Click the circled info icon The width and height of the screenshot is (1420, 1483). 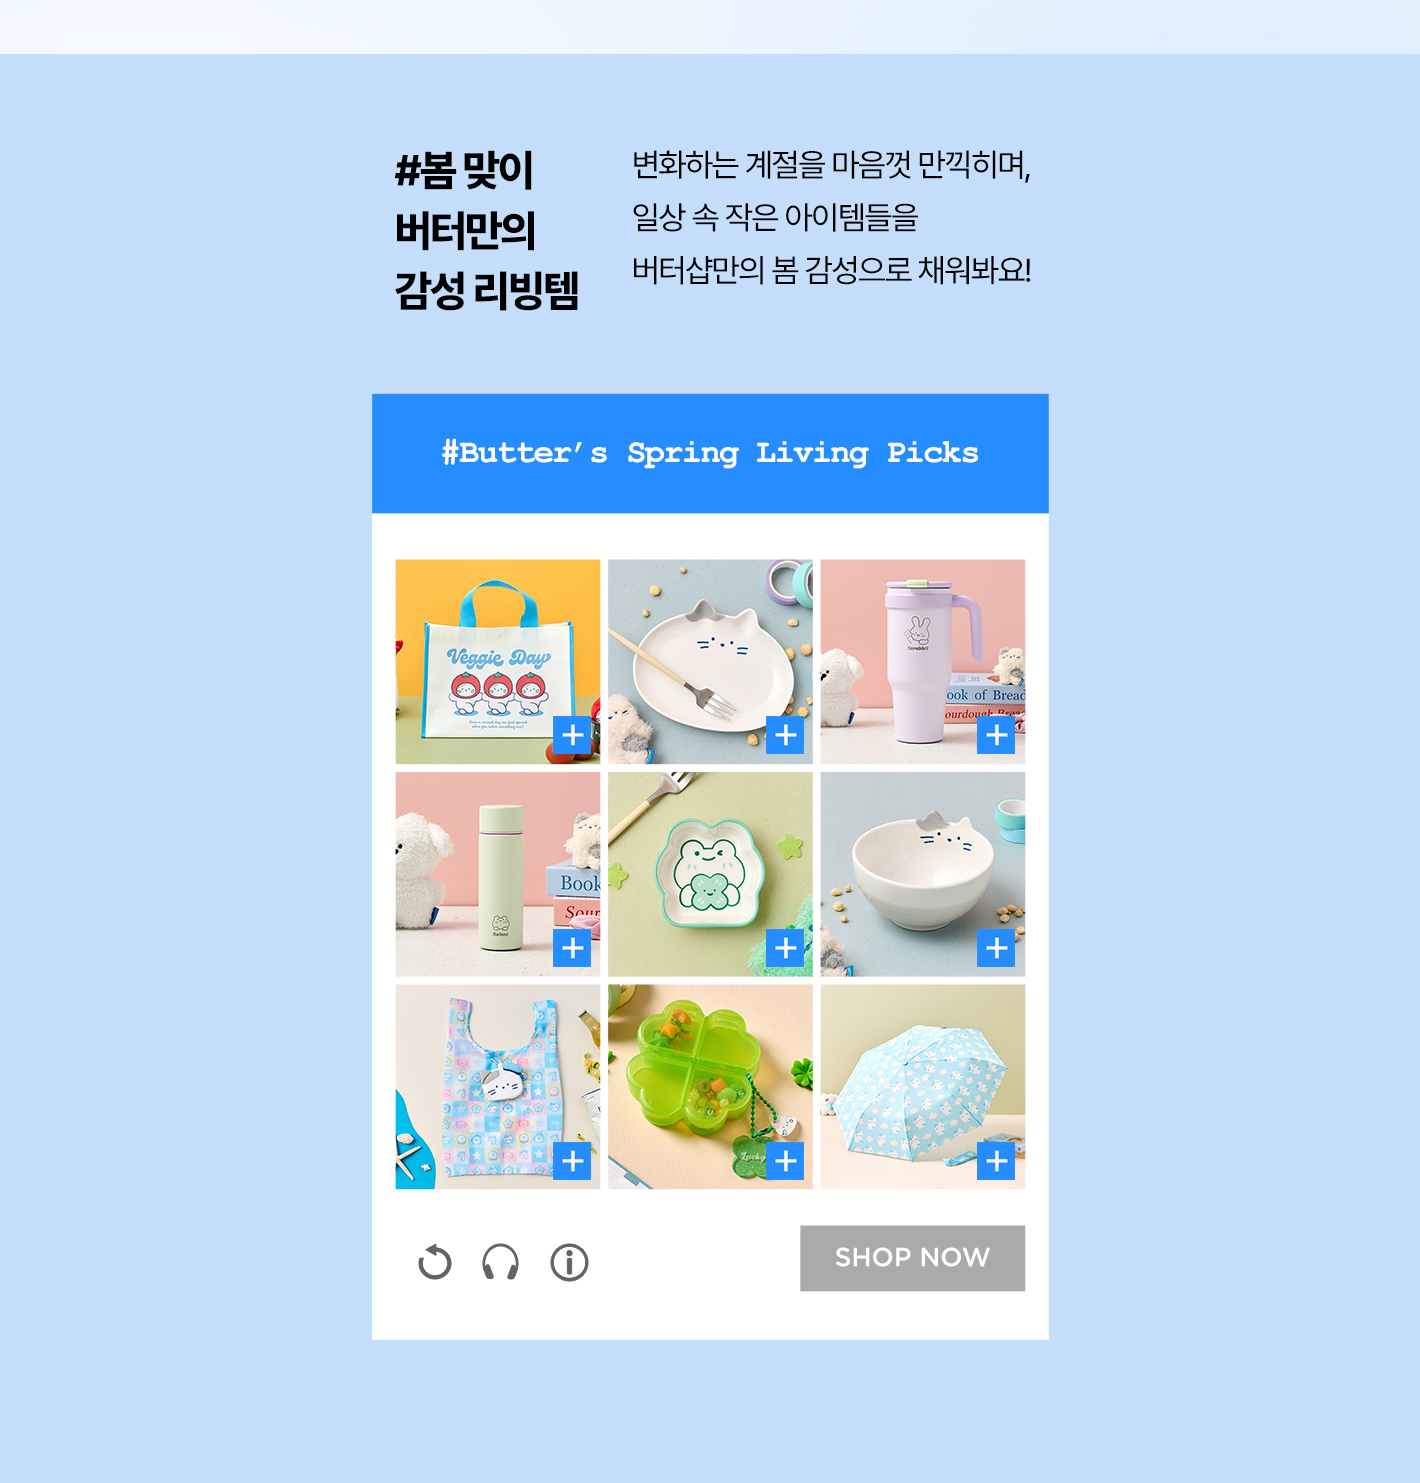570,1262
